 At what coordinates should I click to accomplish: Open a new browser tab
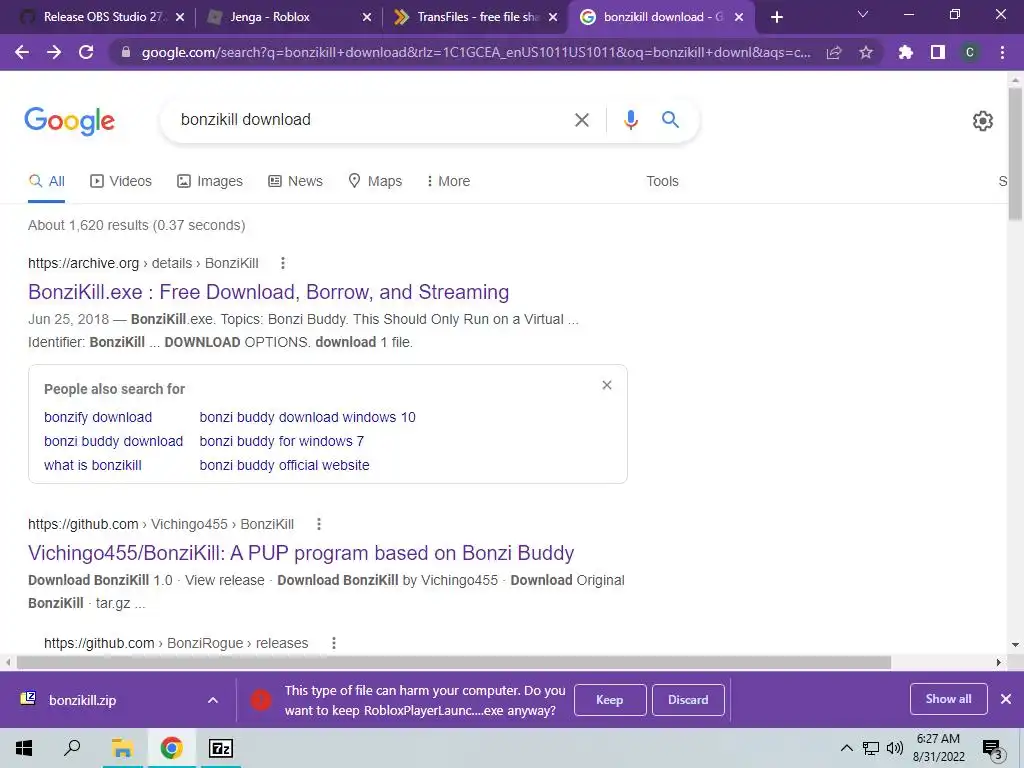click(776, 17)
